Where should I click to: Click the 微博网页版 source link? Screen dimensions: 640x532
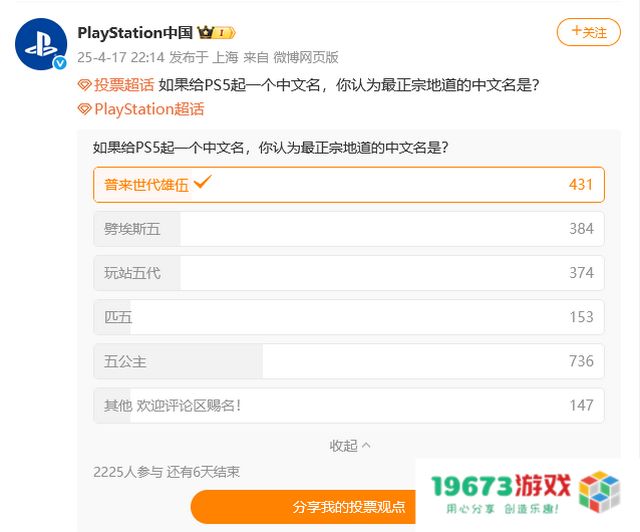(306, 57)
